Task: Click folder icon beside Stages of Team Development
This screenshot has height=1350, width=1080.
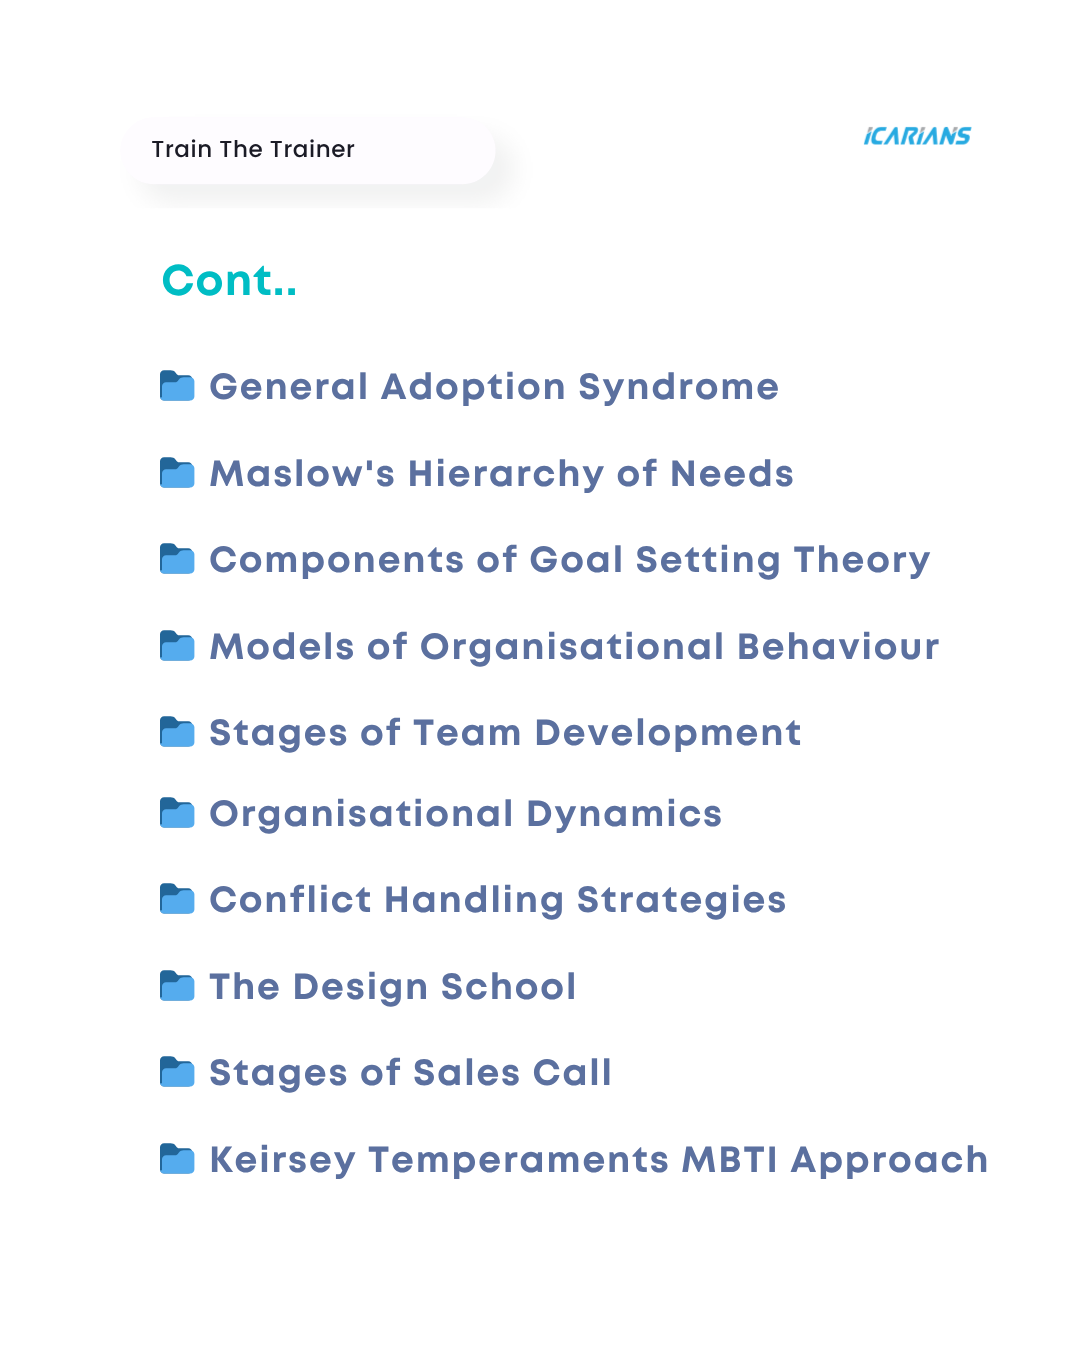Action: coord(177,732)
